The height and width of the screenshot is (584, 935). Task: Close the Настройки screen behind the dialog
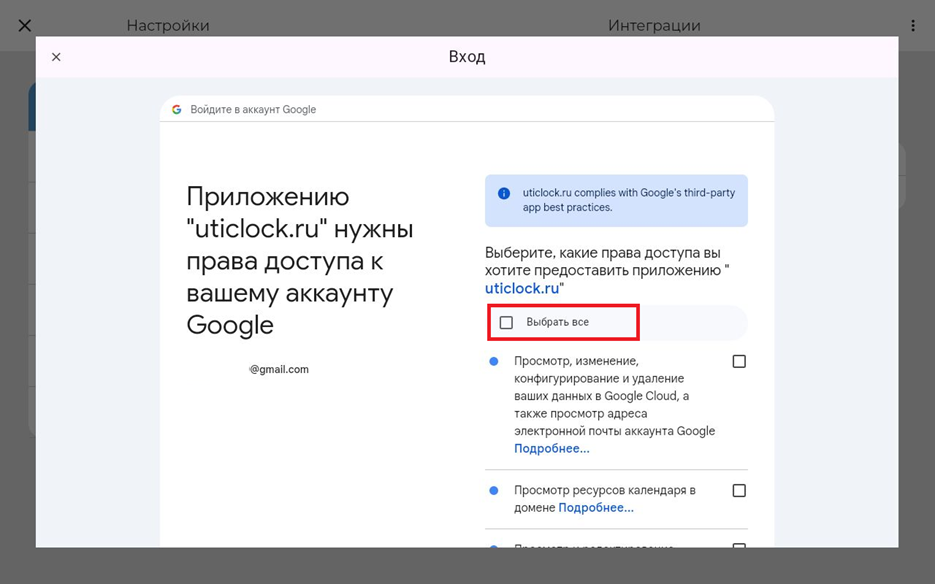(x=24, y=26)
